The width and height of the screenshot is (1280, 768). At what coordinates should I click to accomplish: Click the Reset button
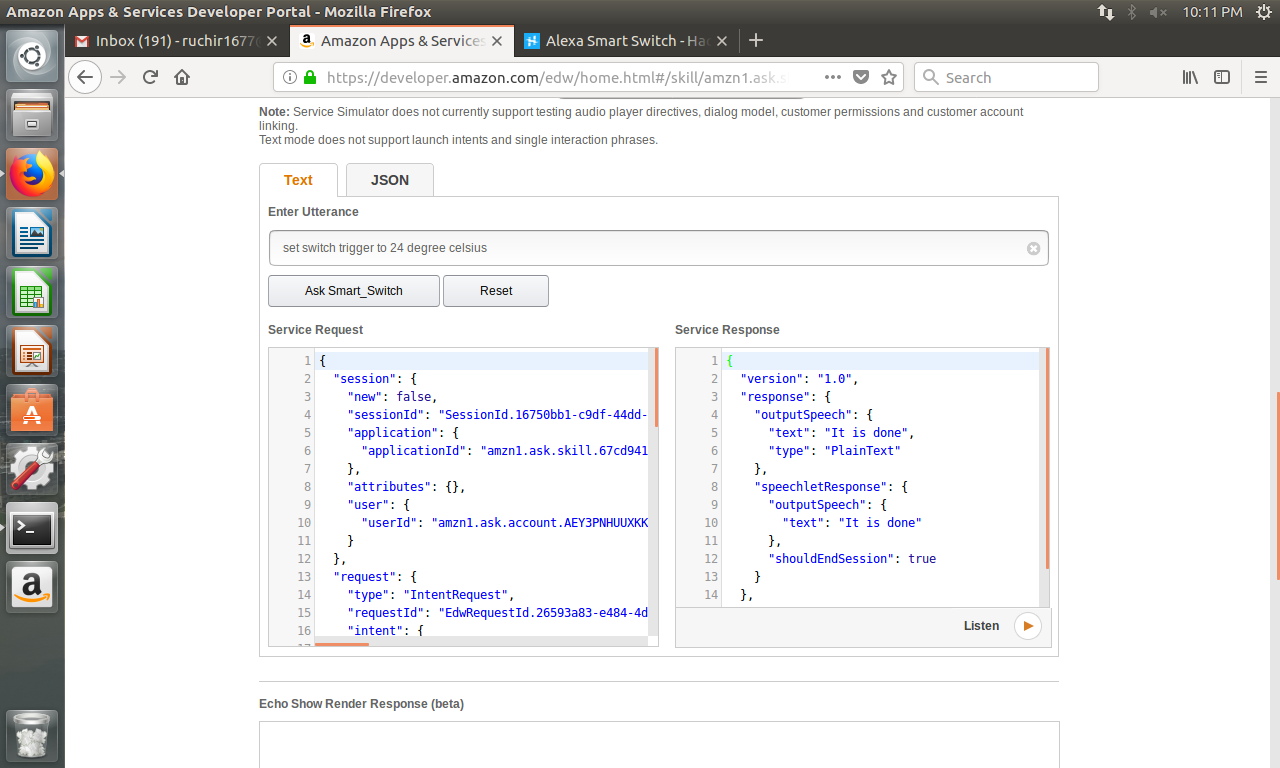pos(496,291)
